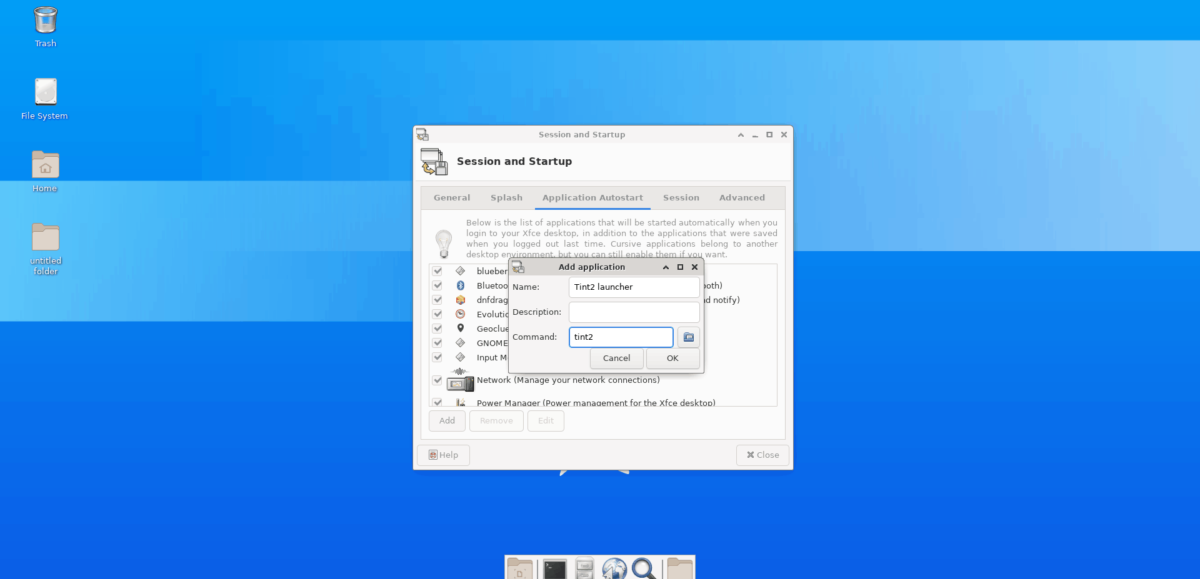Image resolution: width=1200 pixels, height=579 pixels.
Task: Open the file manager from the dock
Action: [585, 569]
